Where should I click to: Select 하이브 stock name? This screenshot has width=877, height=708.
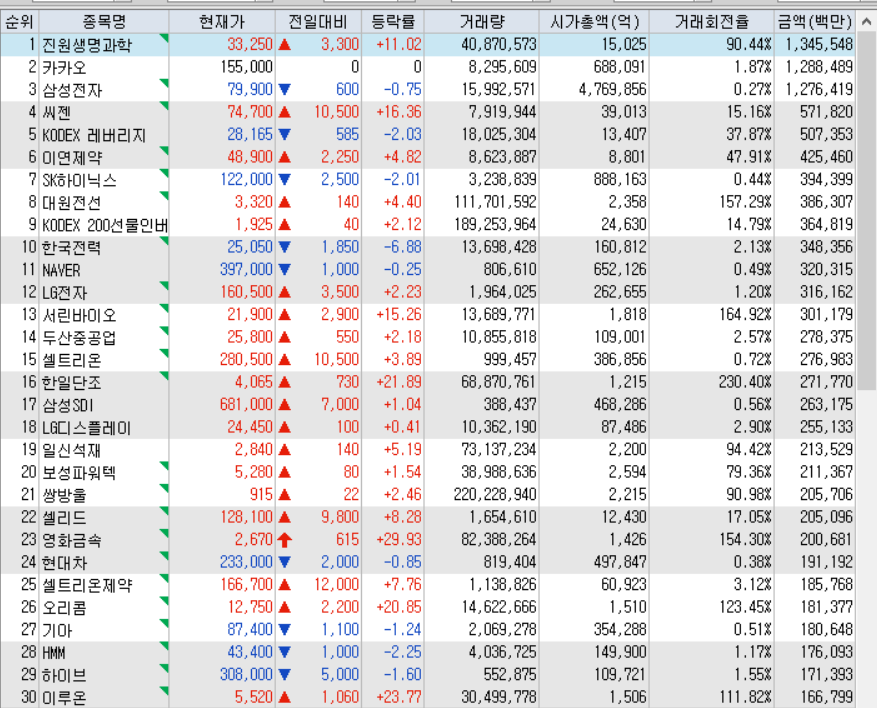65,675
